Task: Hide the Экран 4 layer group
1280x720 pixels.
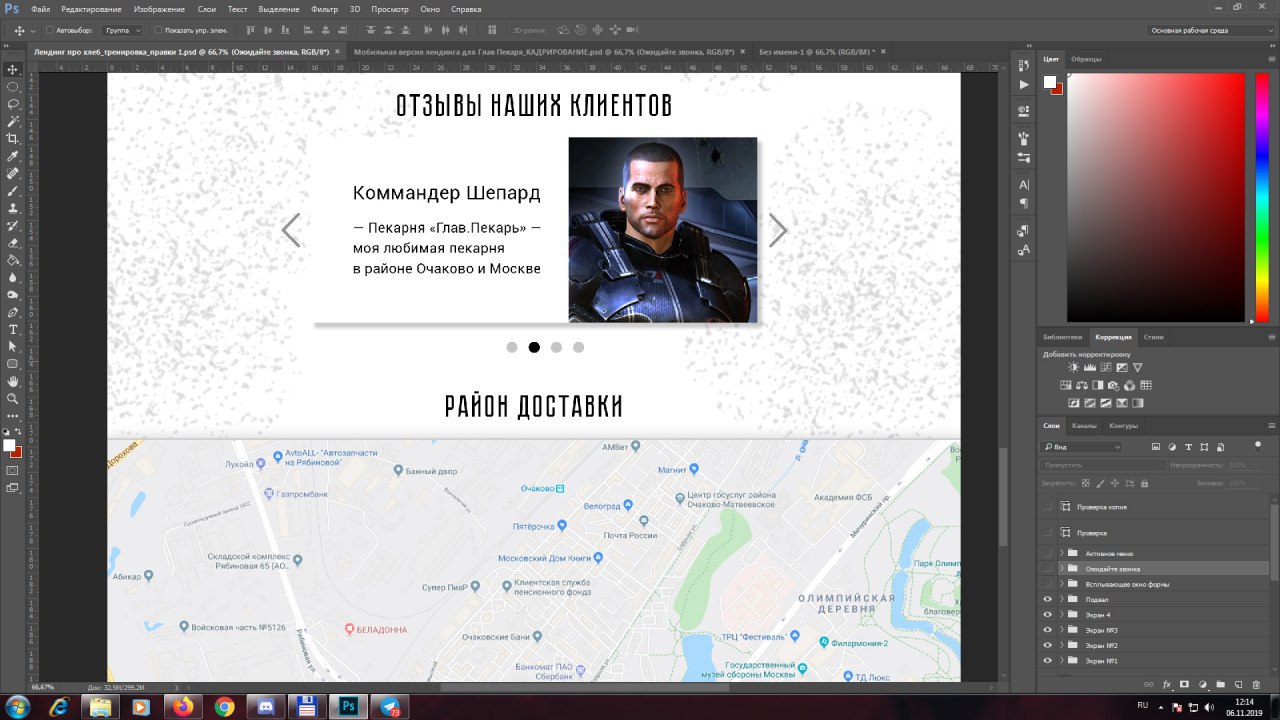Action: pyautogui.click(x=1047, y=614)
